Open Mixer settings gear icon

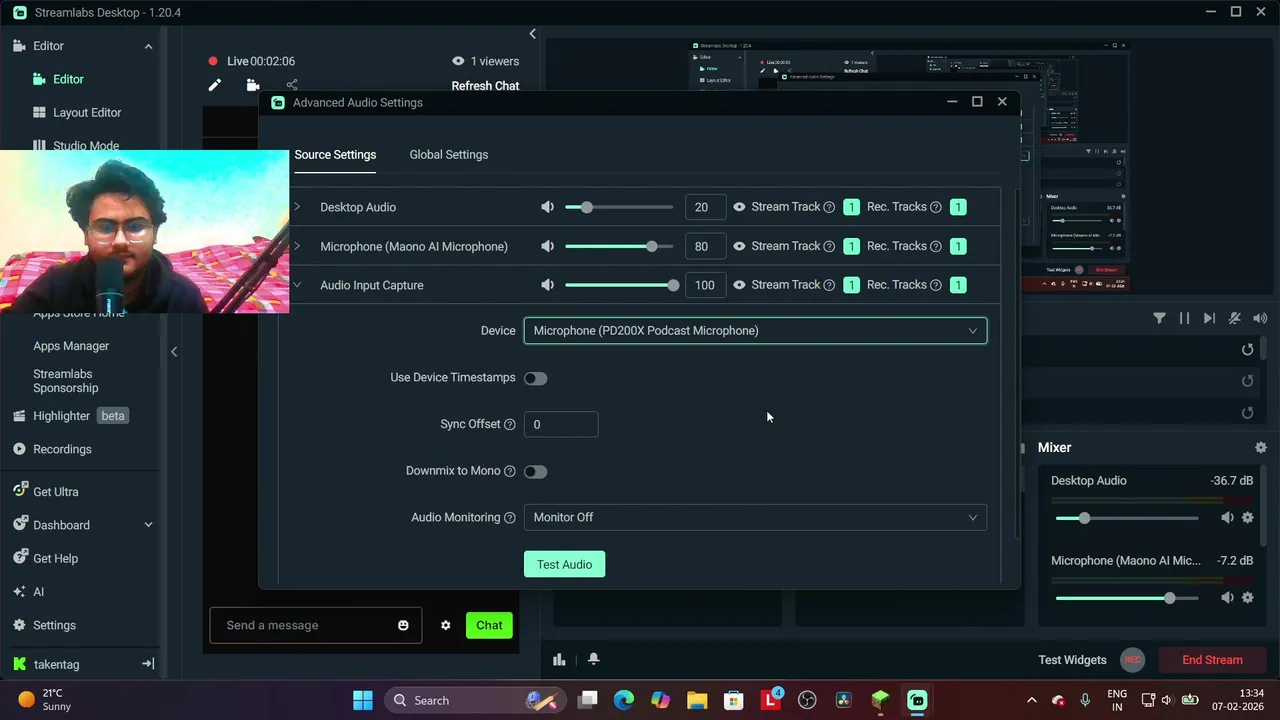pyautogui.click(x=1261, y=447)
